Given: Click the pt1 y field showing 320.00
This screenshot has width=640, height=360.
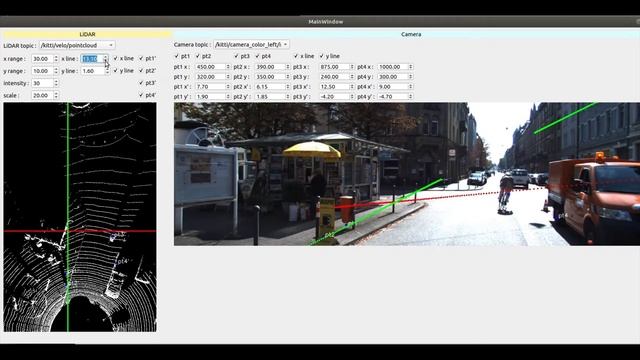Looking at the screenshot, I should pos(210,77).
